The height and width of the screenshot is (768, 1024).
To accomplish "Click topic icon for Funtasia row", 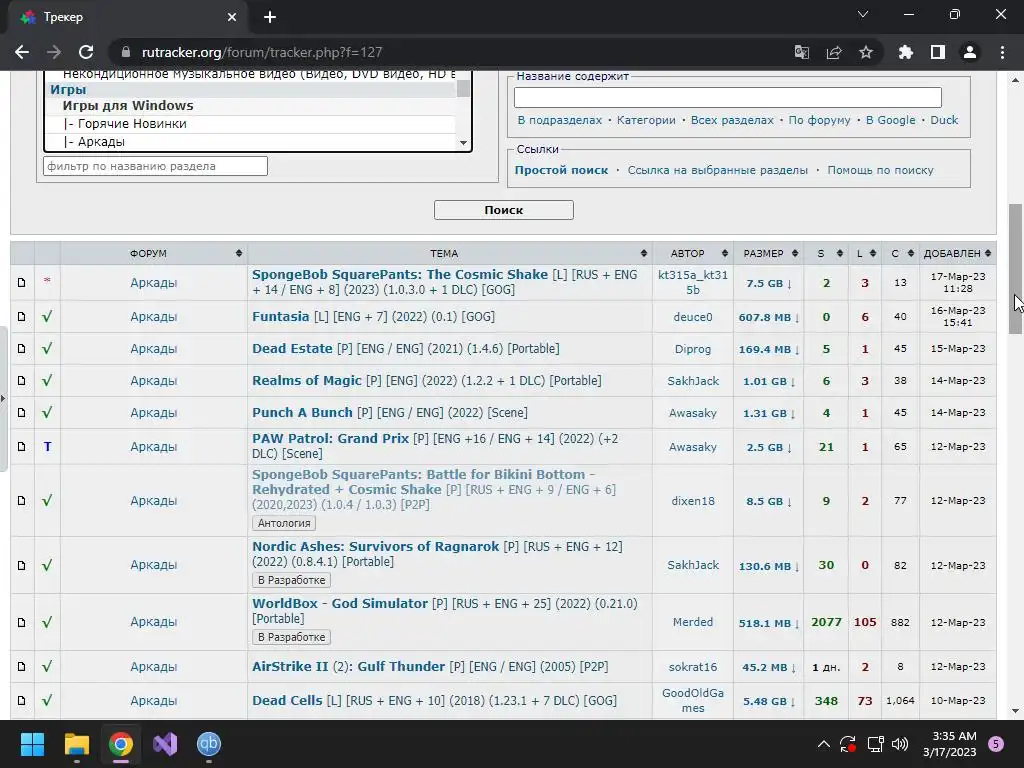I will tap(22, 317).
